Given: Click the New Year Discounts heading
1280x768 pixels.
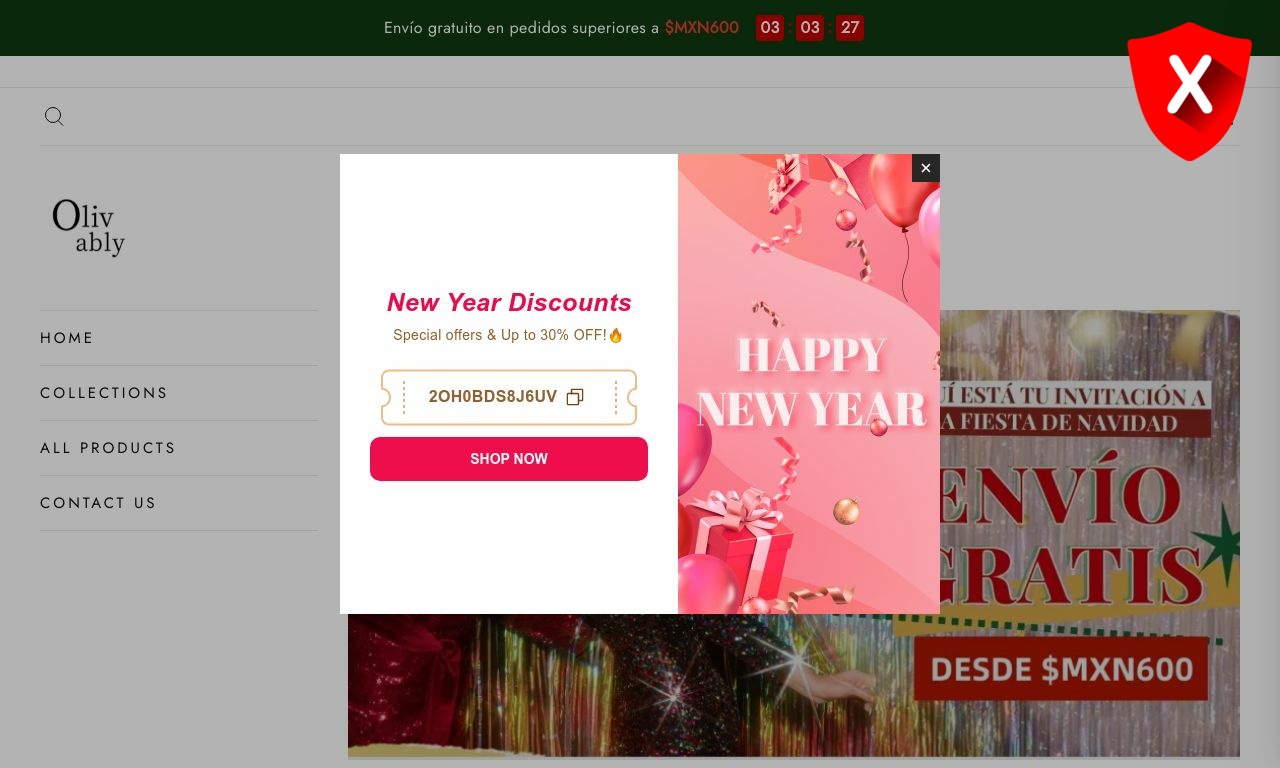Looking at the screenshot, I should click(x=509, y=302).
